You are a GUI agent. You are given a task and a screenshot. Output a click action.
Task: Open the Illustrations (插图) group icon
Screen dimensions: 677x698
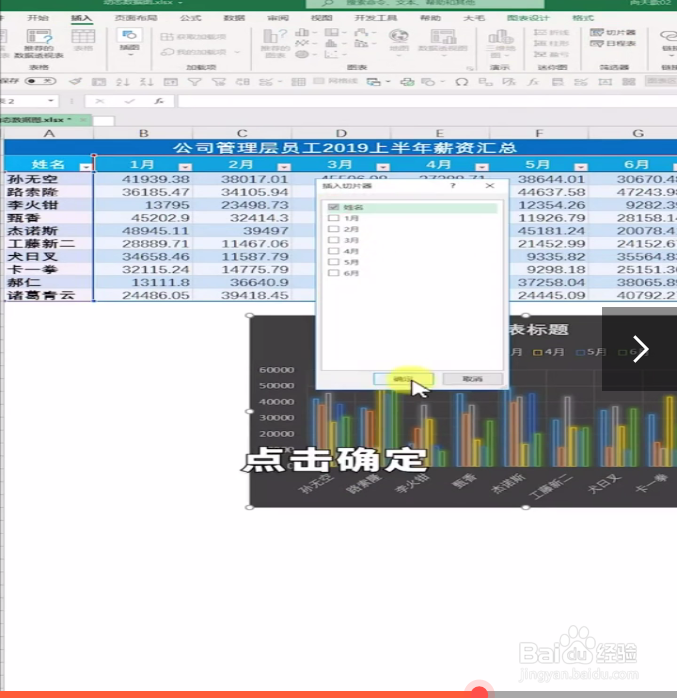(130, 42)
